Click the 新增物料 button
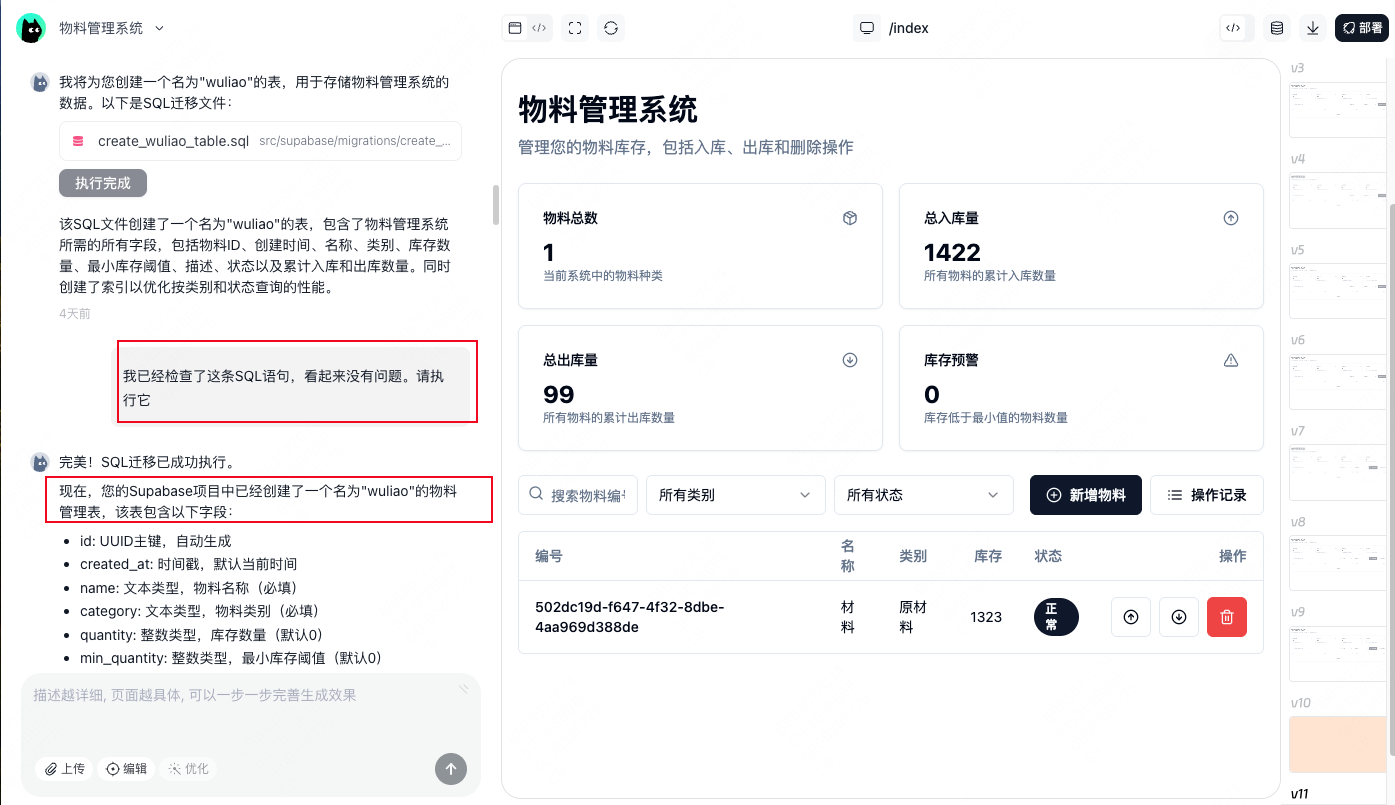 (x=1085, y=494)
